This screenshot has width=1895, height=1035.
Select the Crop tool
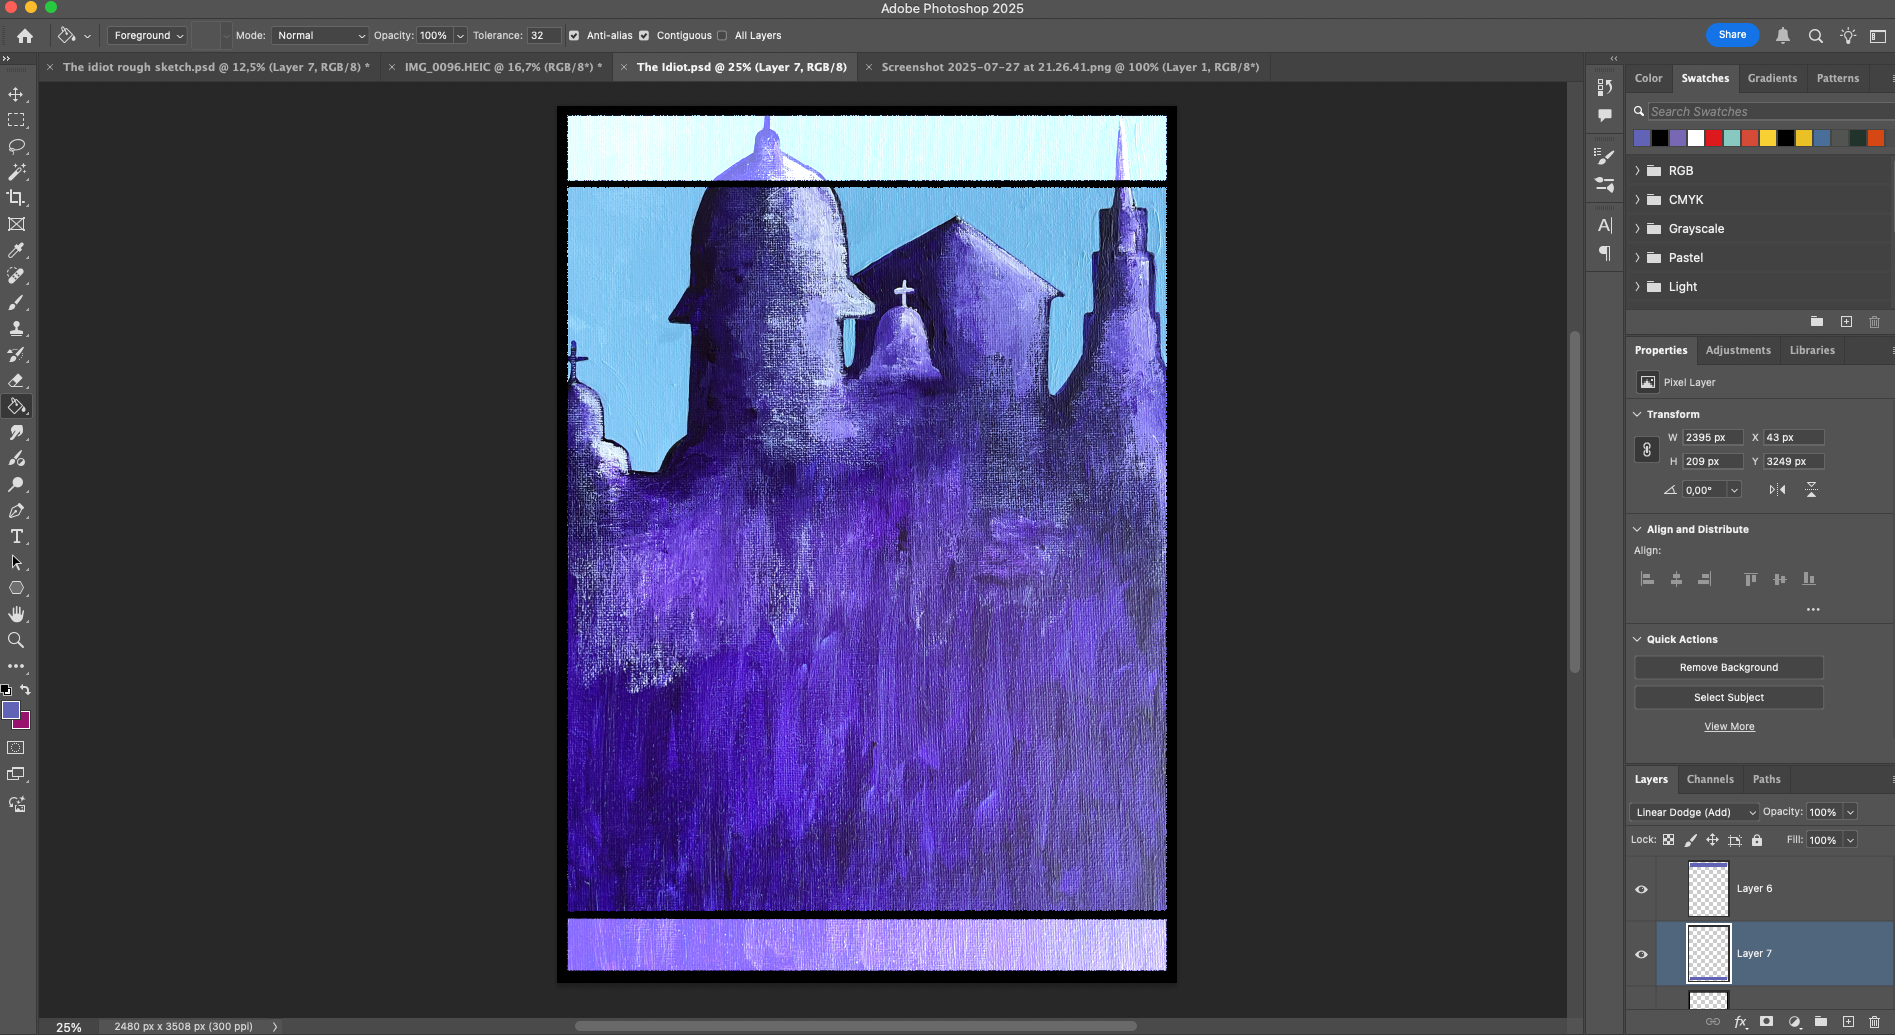(17, 197)
